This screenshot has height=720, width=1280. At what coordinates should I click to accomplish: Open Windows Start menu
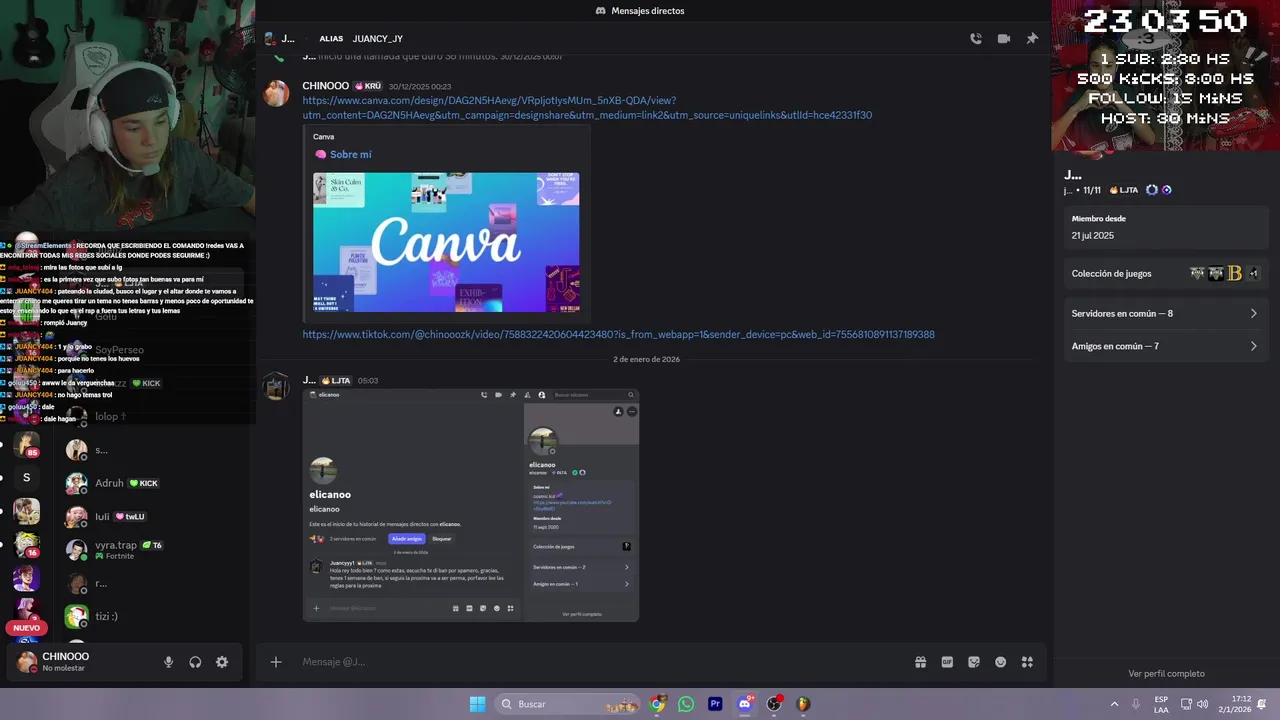click(x=478, y=704)
